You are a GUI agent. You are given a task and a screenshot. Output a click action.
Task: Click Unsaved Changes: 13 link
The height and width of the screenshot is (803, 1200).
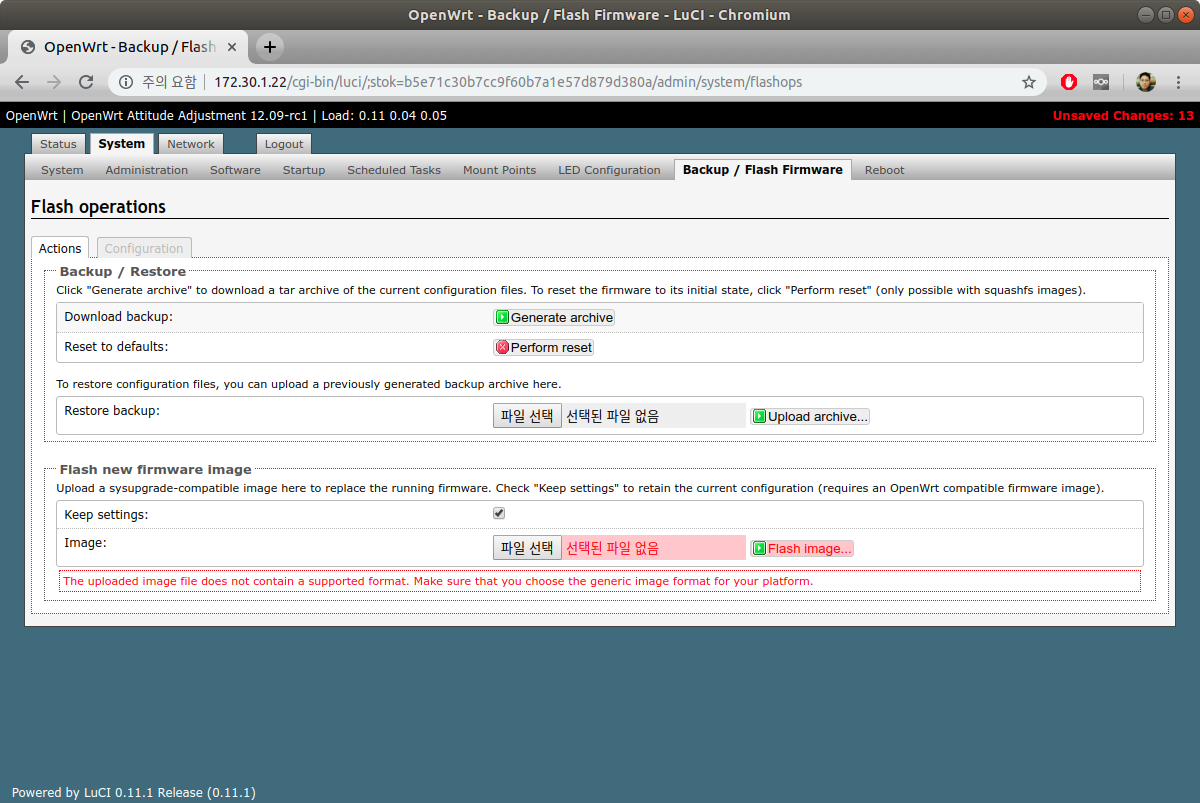click(x=1123, y=116)
